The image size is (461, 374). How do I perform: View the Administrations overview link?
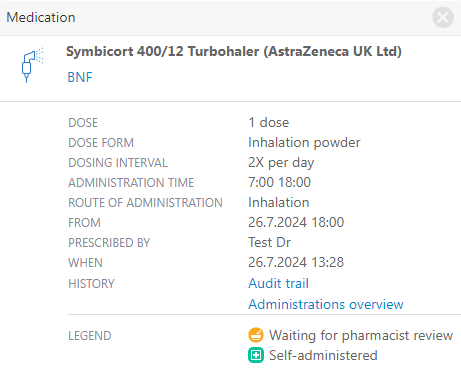click(x=326, y=304)
